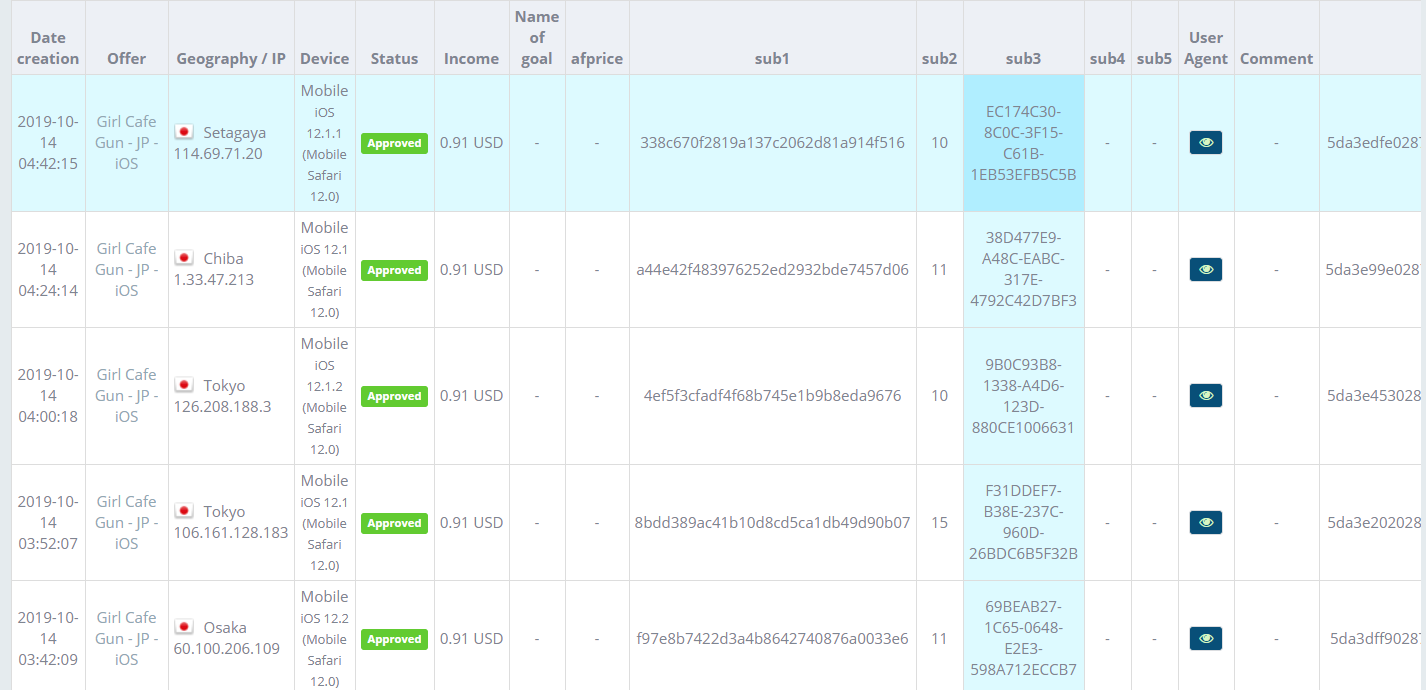Screen dimensions: 1426x690
Task: Select sub3 value starting 9B0C93B8
Action: tap(1023, 396)
